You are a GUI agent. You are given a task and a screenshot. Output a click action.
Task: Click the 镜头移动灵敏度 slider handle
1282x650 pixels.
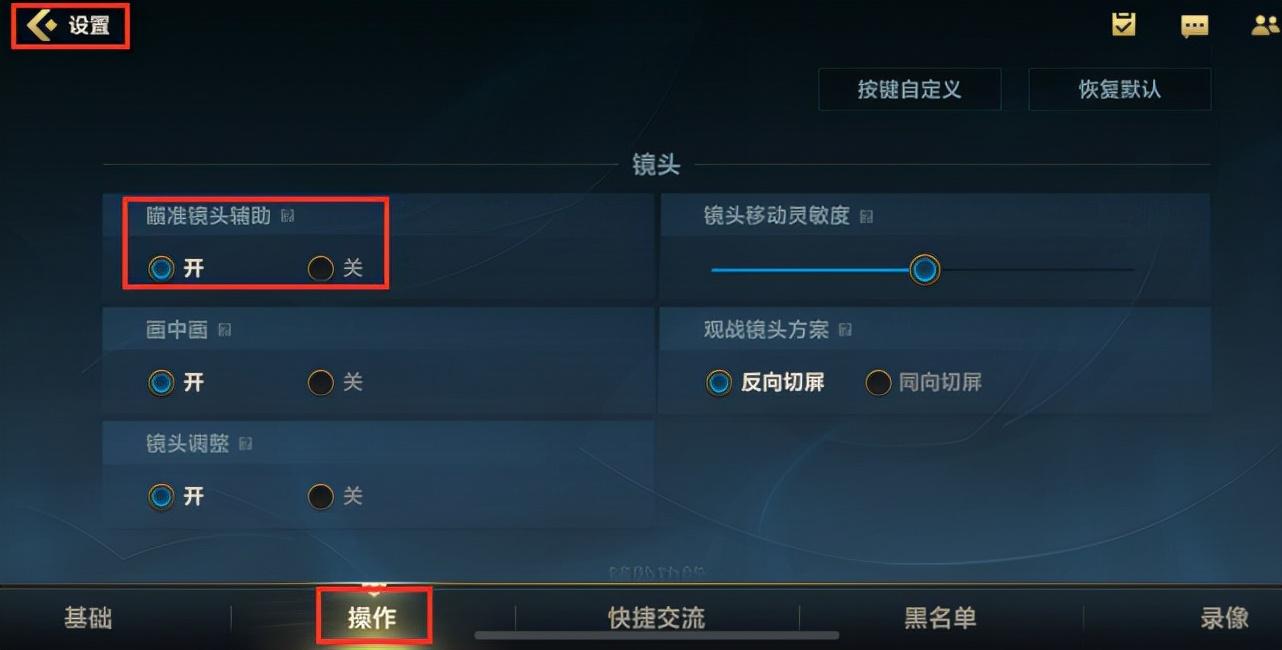[925, 270]
